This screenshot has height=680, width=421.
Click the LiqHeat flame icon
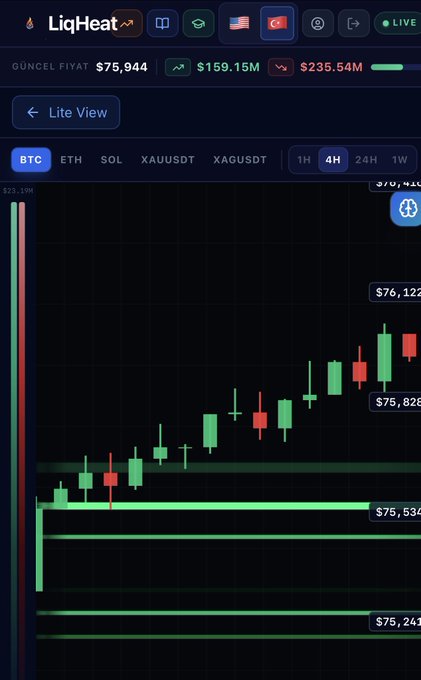(x=30, y=23)
